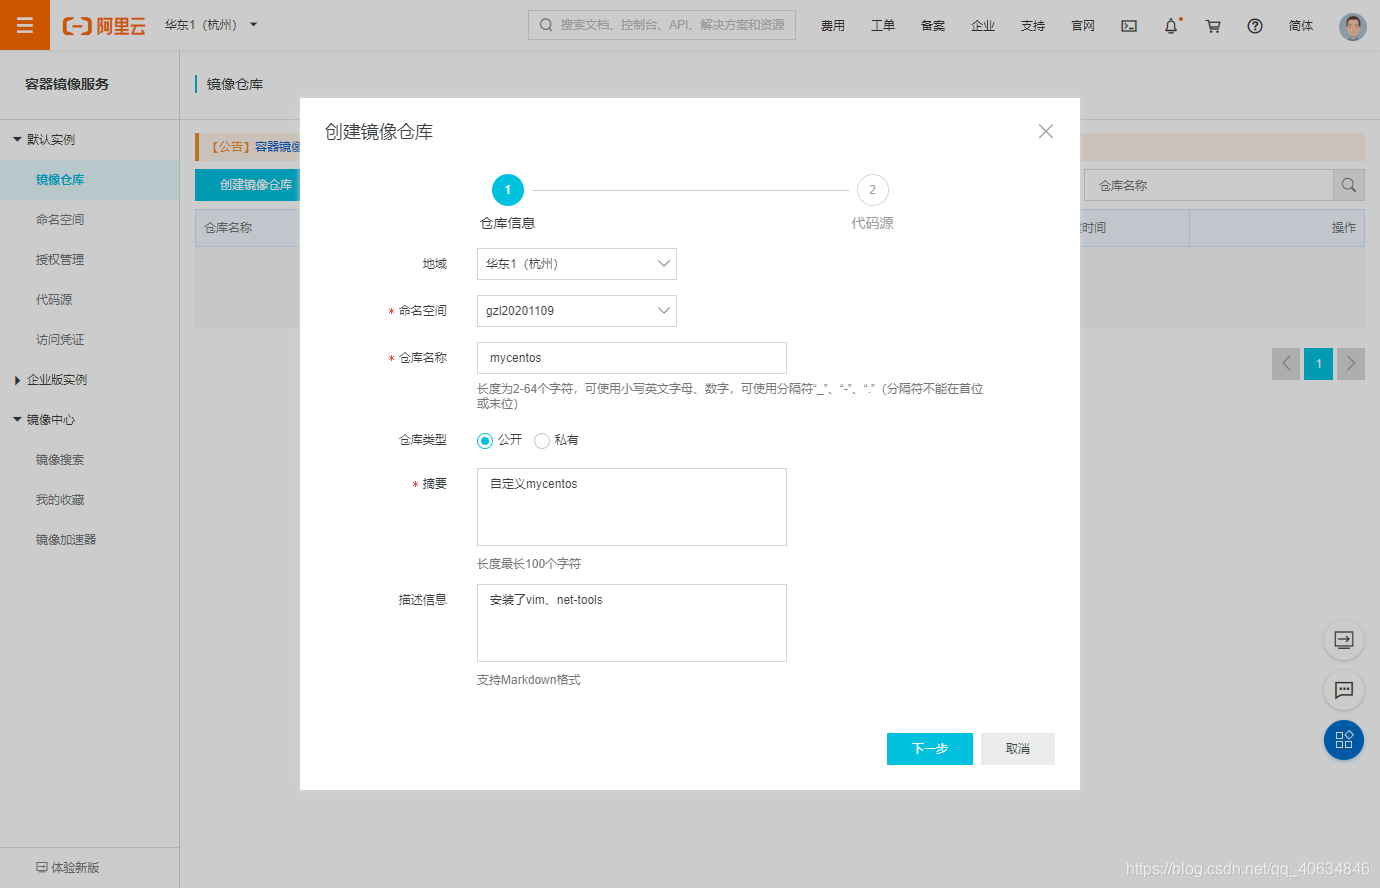Open 工单 in top navigation

(883, 26)
